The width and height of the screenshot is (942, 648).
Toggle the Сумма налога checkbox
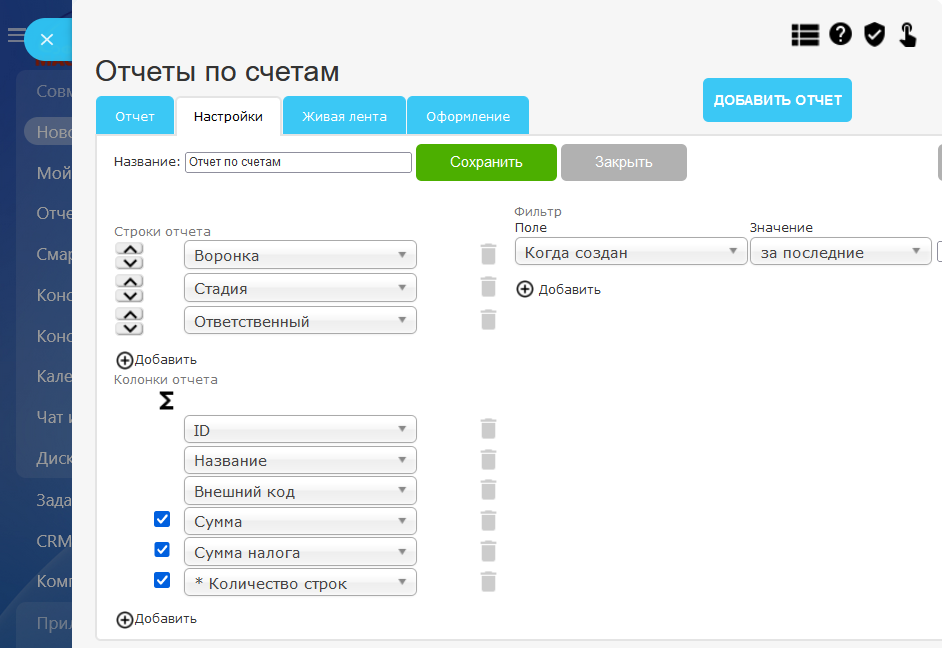pyautogui.click(x=162, y=550)
